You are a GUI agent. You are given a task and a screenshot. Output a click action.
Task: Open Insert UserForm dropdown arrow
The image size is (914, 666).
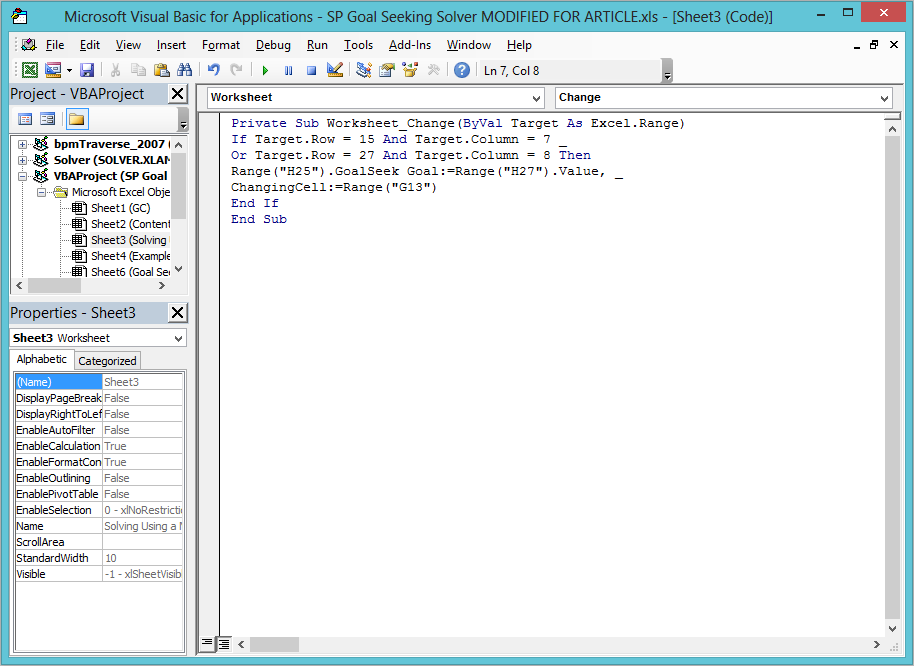(x=69, y=71)
